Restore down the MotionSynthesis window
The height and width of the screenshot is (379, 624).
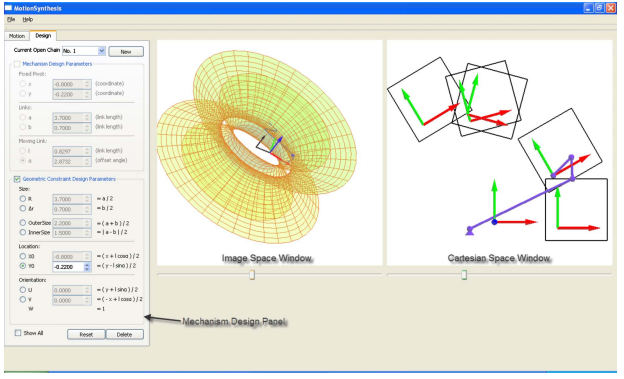pos(600,8)
